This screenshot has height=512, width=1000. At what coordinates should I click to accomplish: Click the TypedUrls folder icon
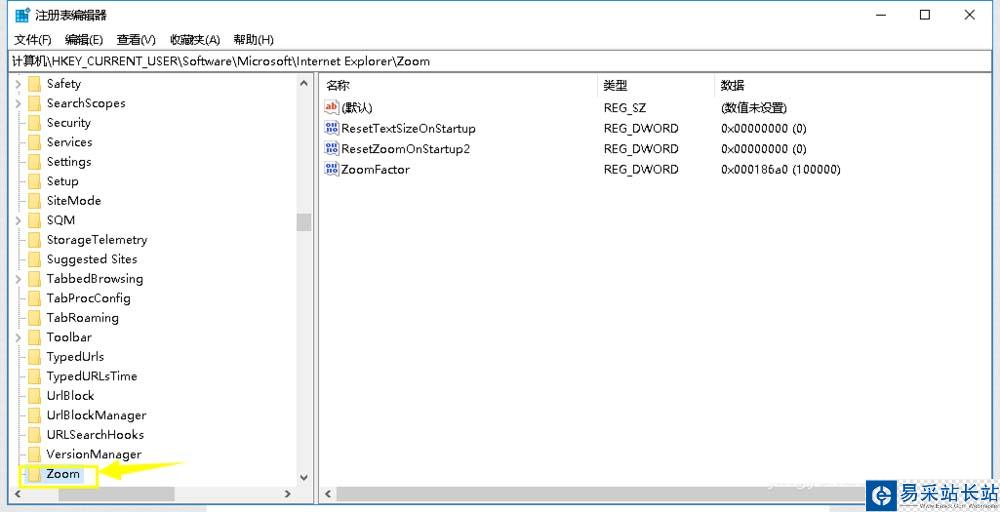[34, 357]
